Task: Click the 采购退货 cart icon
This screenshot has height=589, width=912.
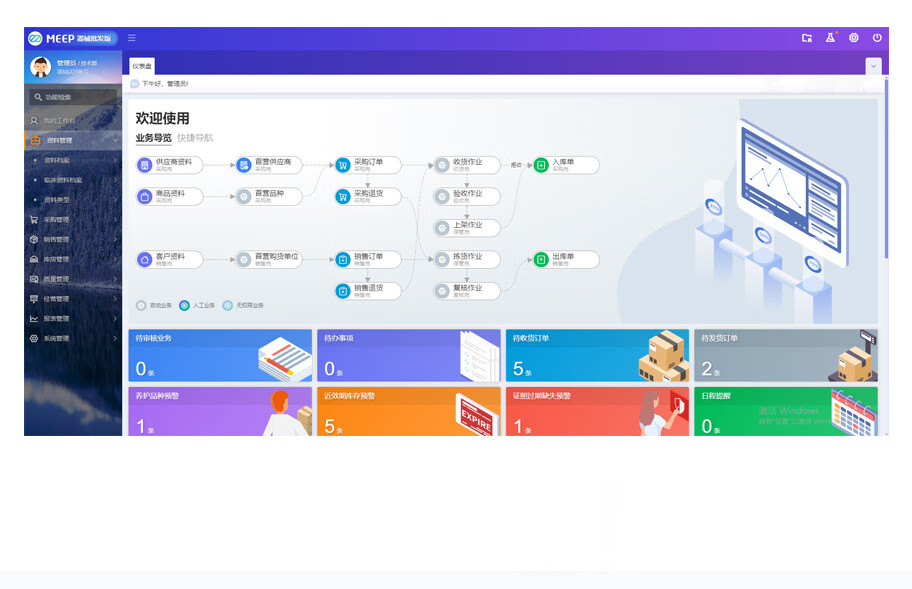Action: [343, 197]
